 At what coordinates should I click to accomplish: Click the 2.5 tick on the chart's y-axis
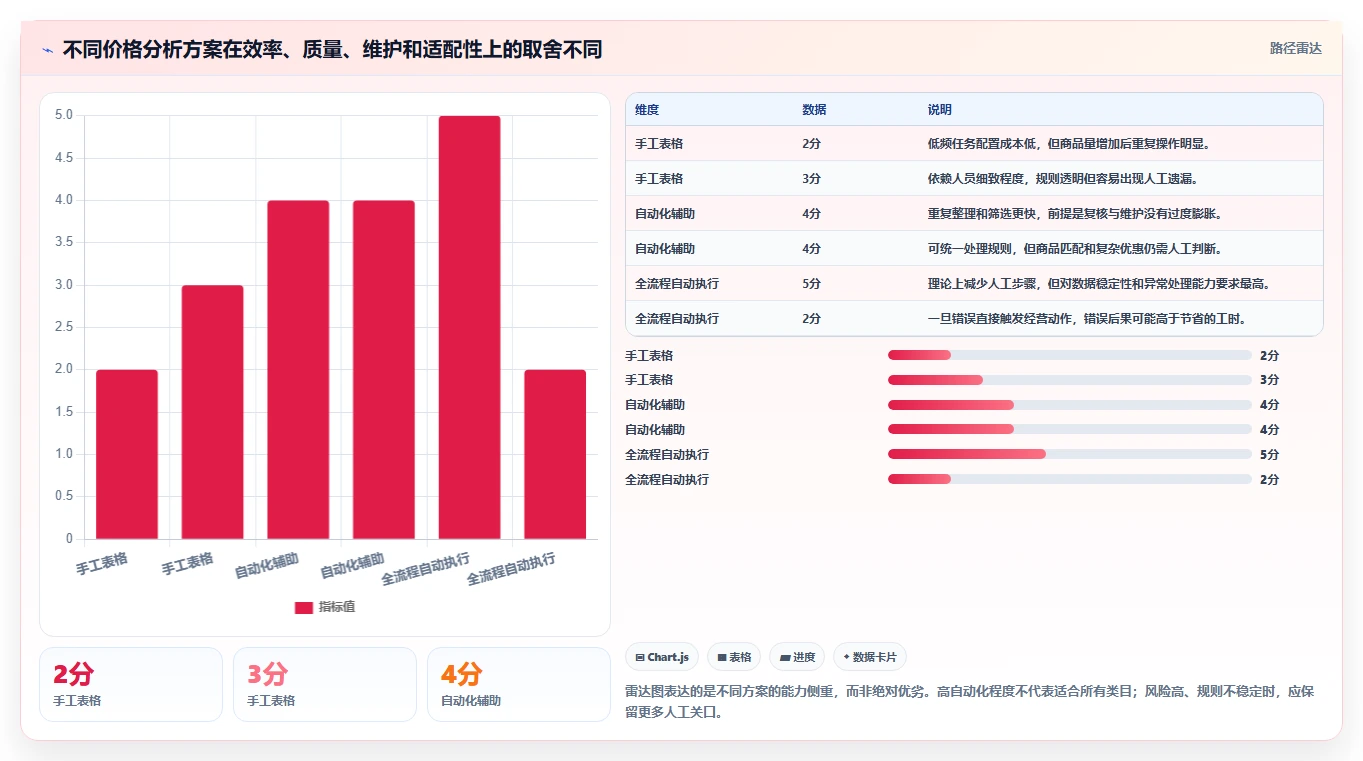point(64,327)
